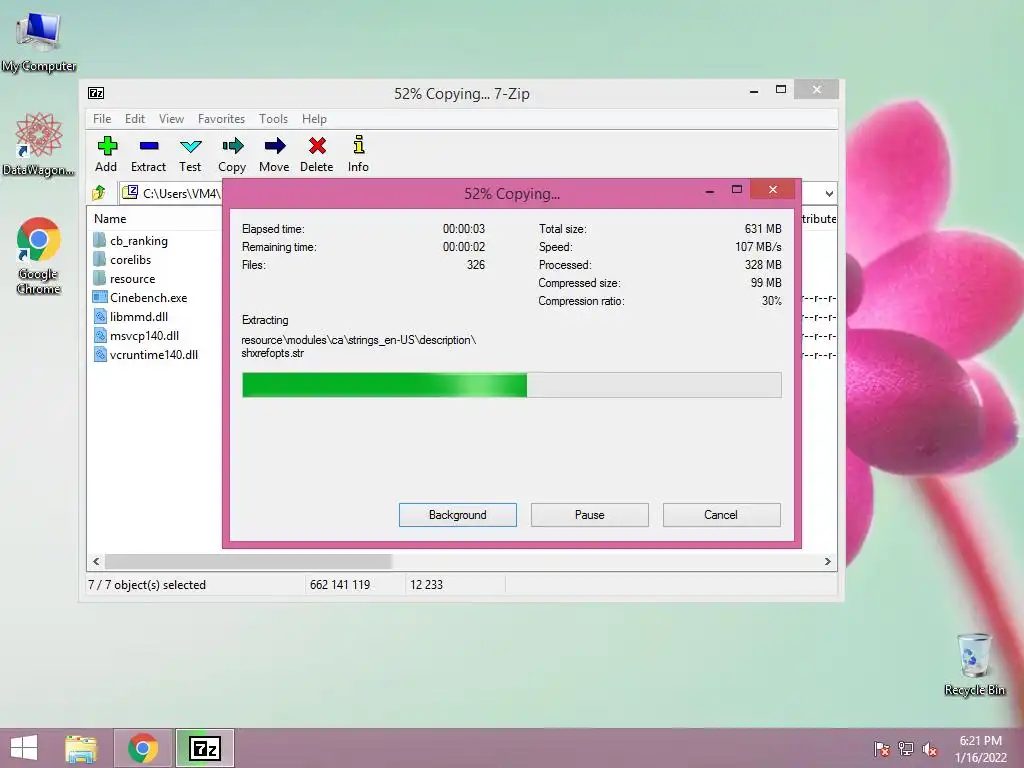Open Google Chrome desktop shortcut
Screen dimensions: 1024x768
pyautogui.click(x=39, y=255)
